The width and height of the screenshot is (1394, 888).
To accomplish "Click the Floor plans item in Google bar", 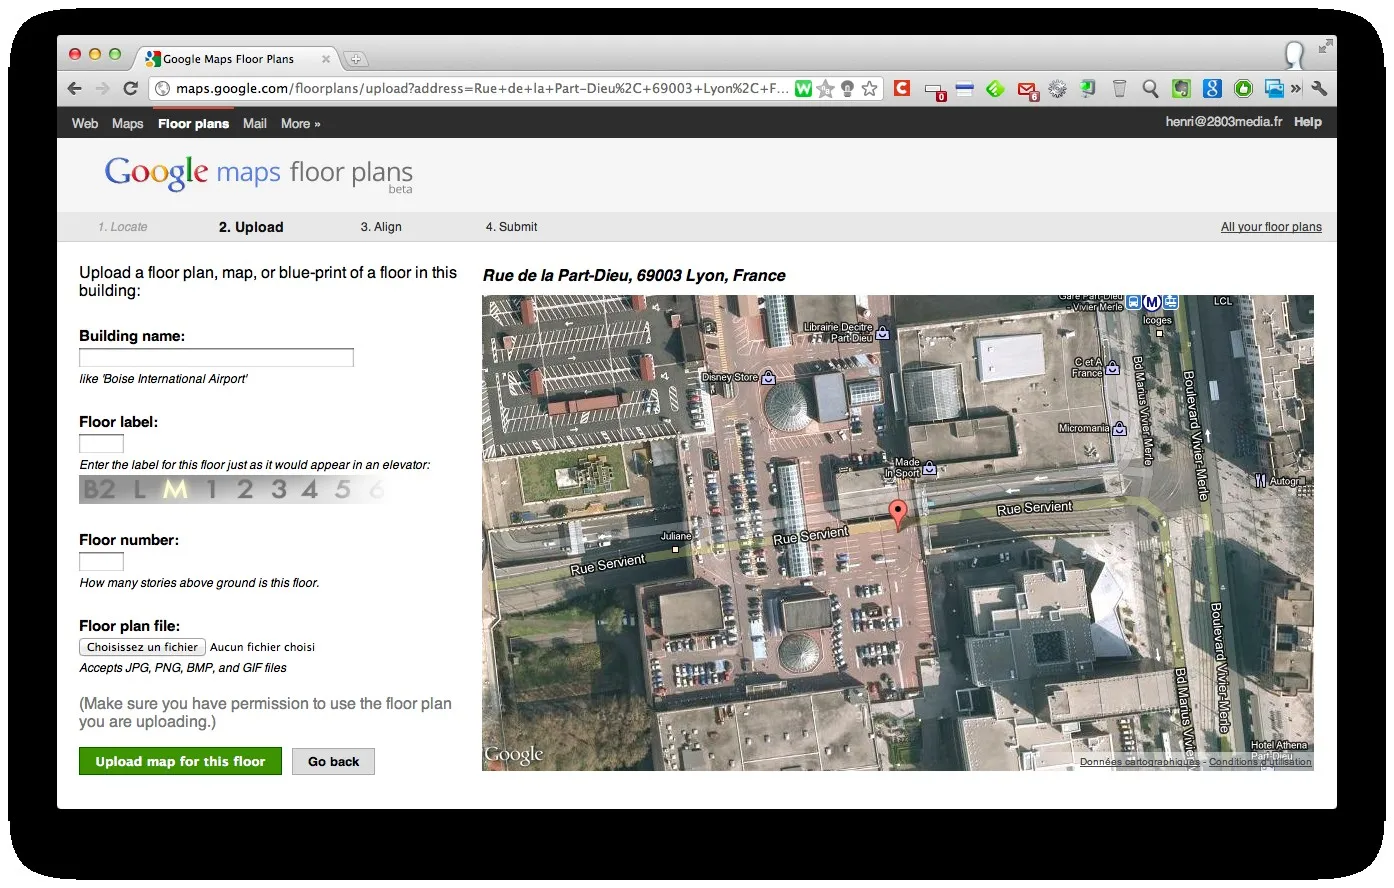I will pyautogui.click(x=193, y=124).
